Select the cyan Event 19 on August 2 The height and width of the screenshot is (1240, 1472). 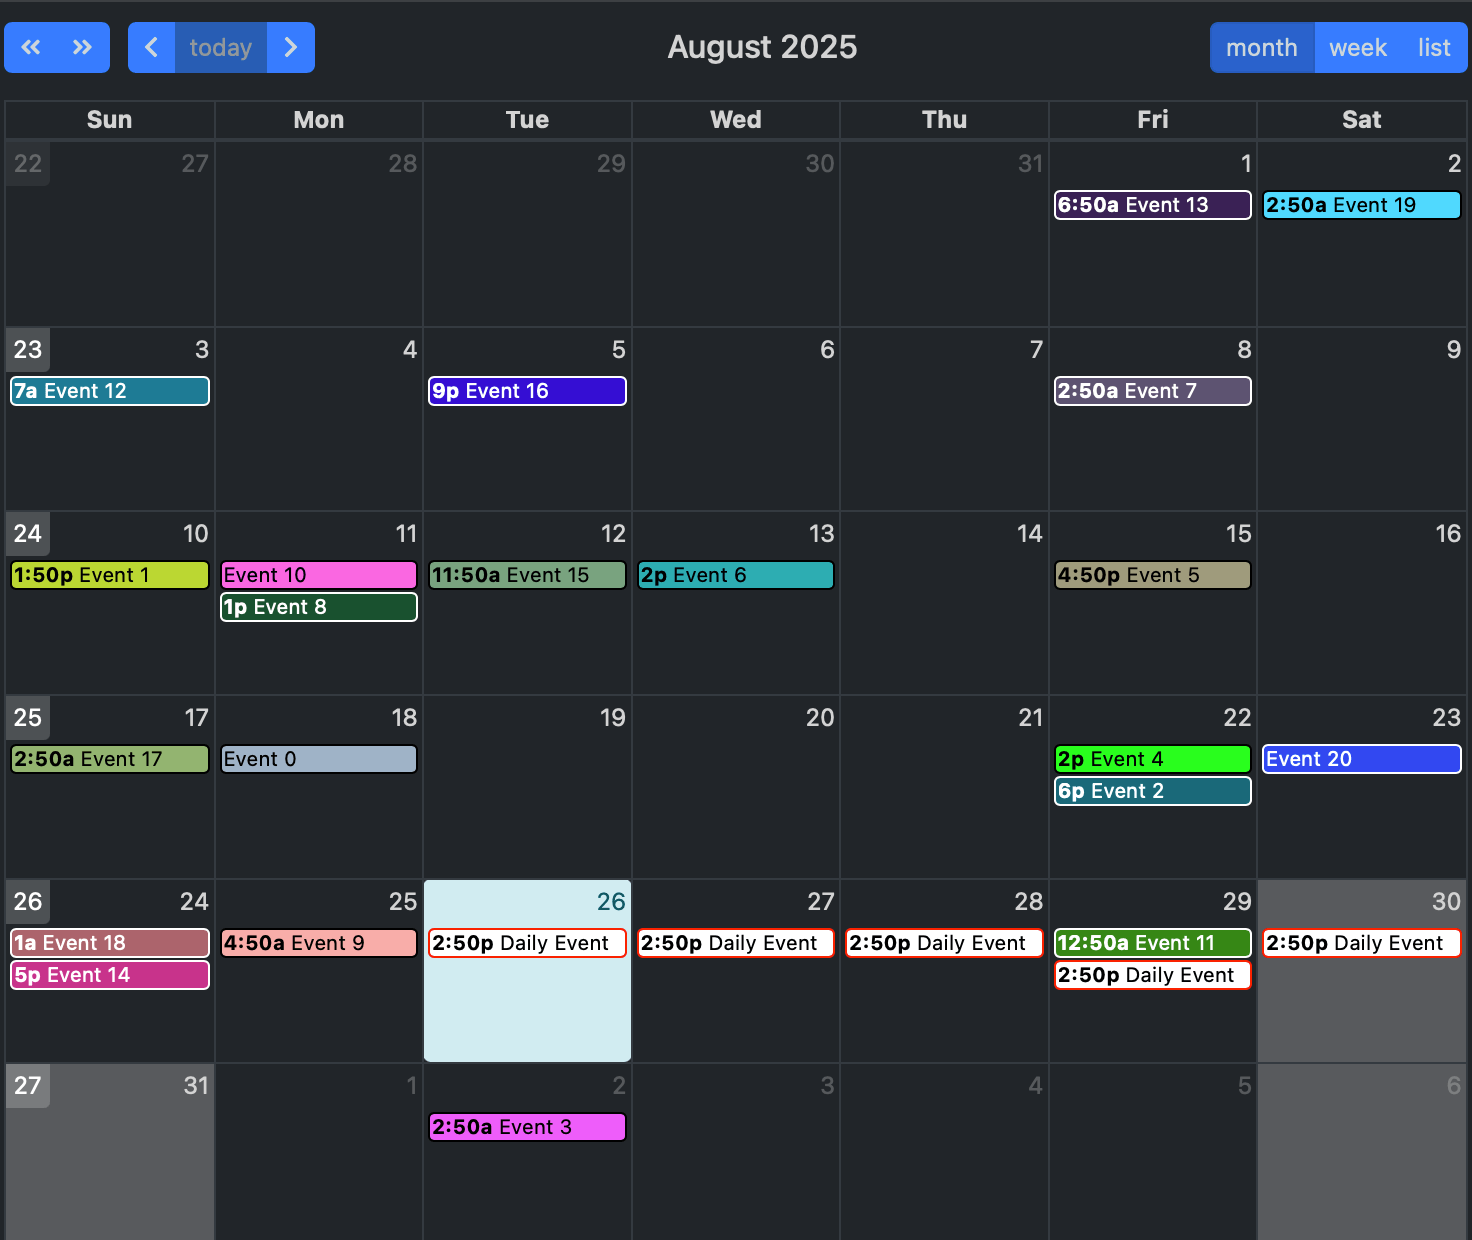[1361, 205]
